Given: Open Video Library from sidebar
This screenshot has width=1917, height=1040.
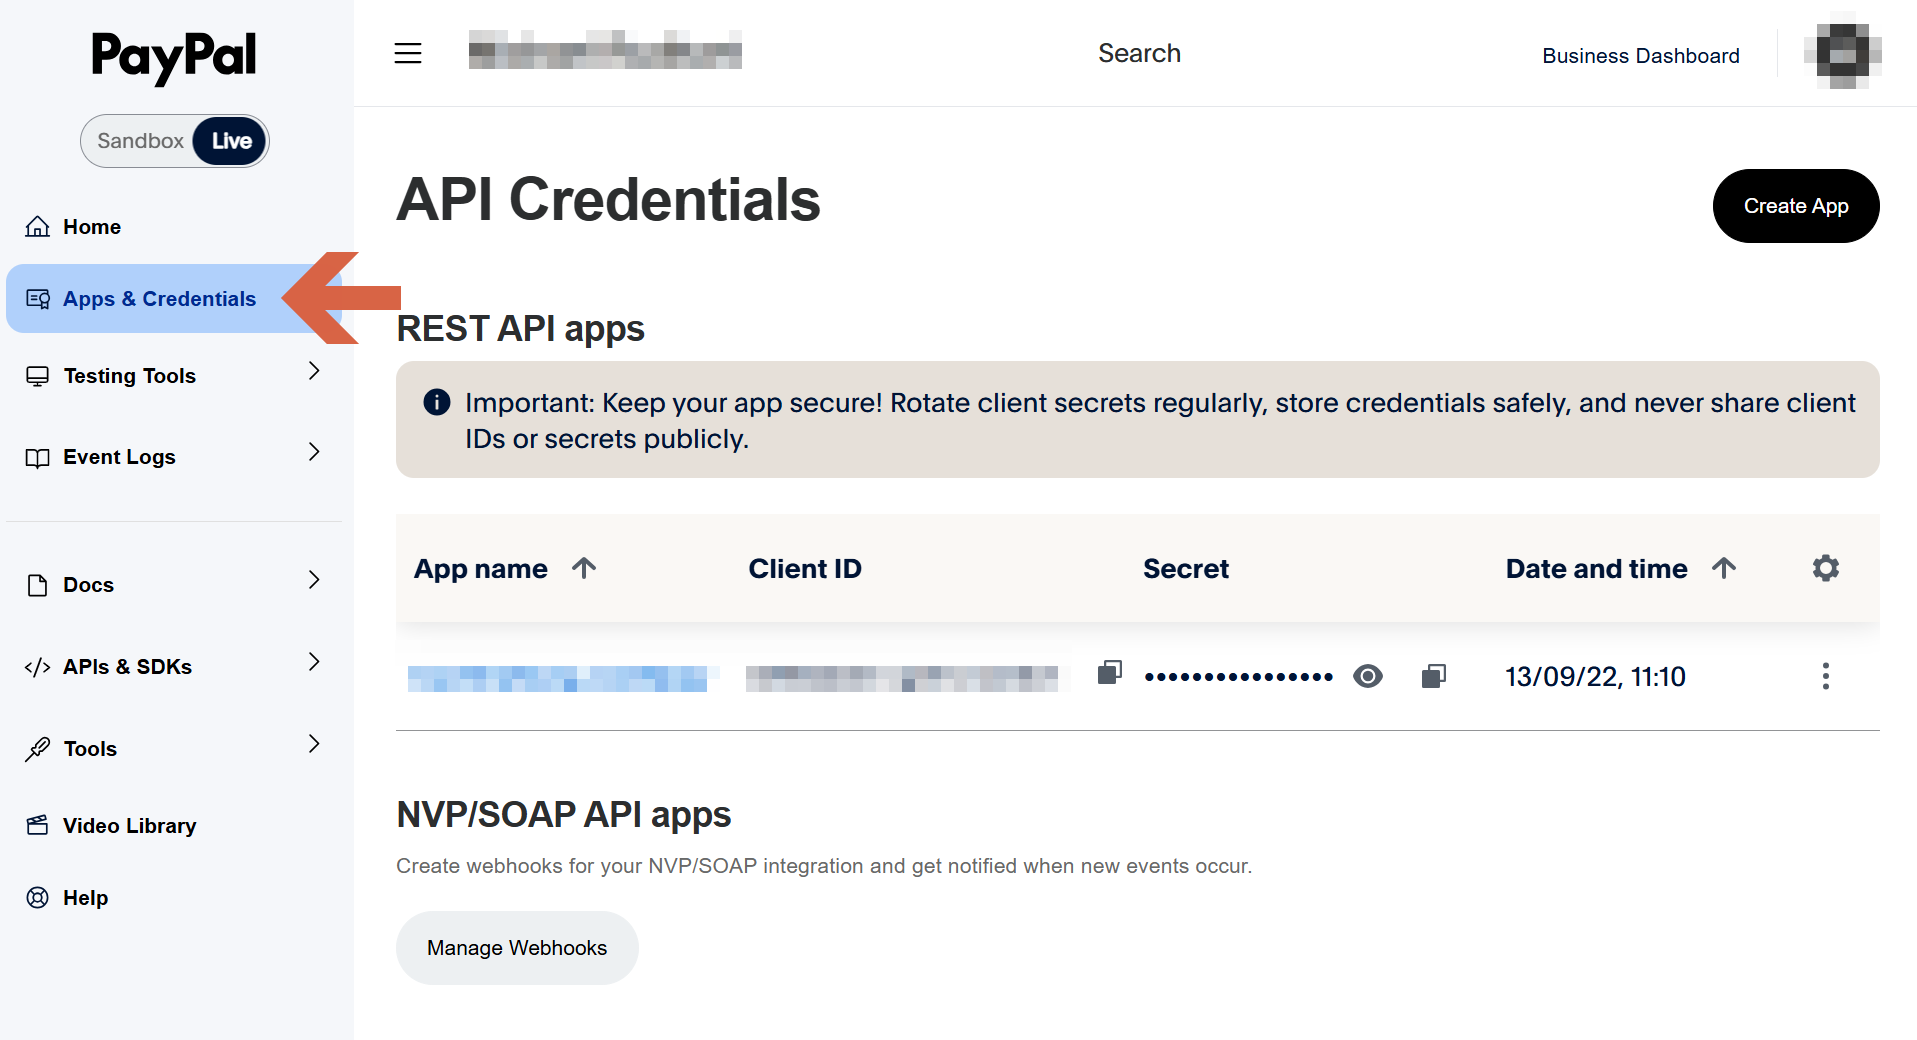Looking at the screenshot, I should pos(129,826).
